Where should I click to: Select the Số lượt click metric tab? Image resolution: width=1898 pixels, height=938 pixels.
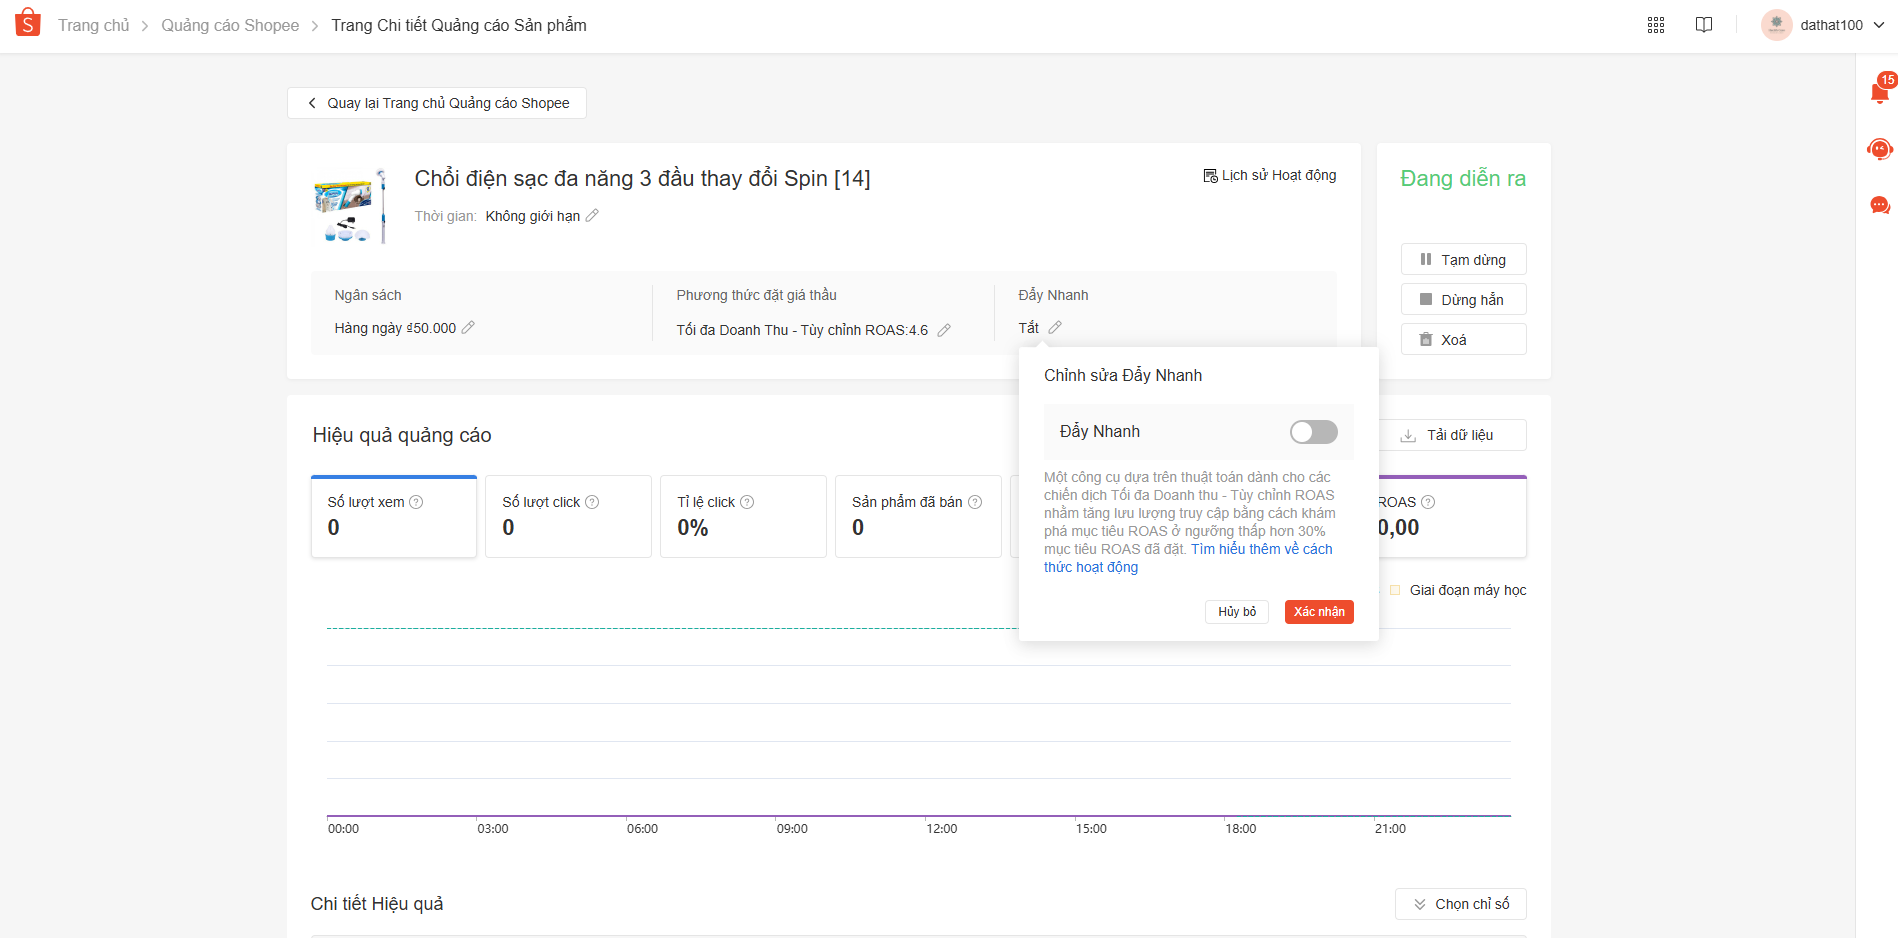point(568,516)
